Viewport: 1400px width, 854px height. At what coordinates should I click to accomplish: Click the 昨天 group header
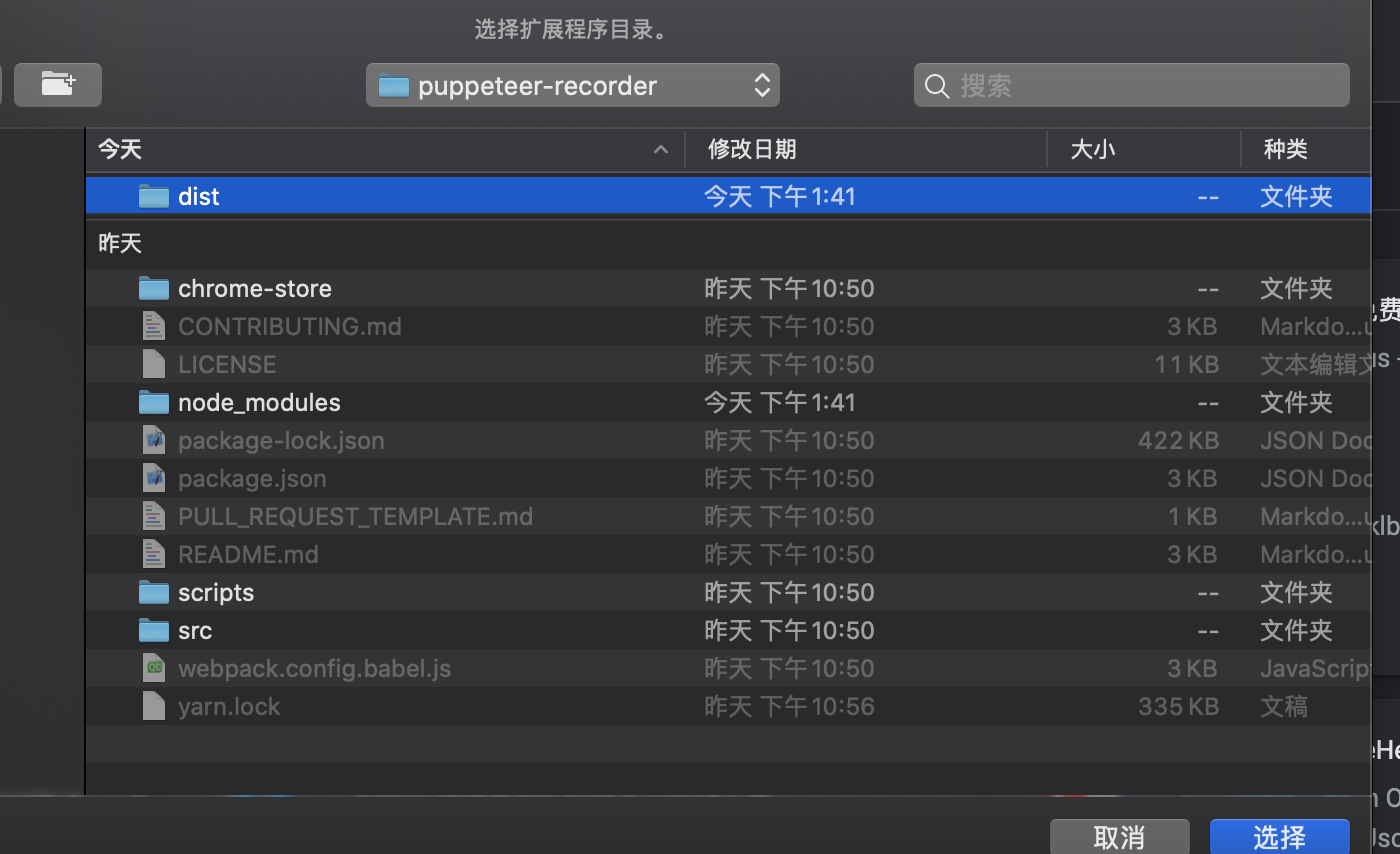click(x=120, y=243)
